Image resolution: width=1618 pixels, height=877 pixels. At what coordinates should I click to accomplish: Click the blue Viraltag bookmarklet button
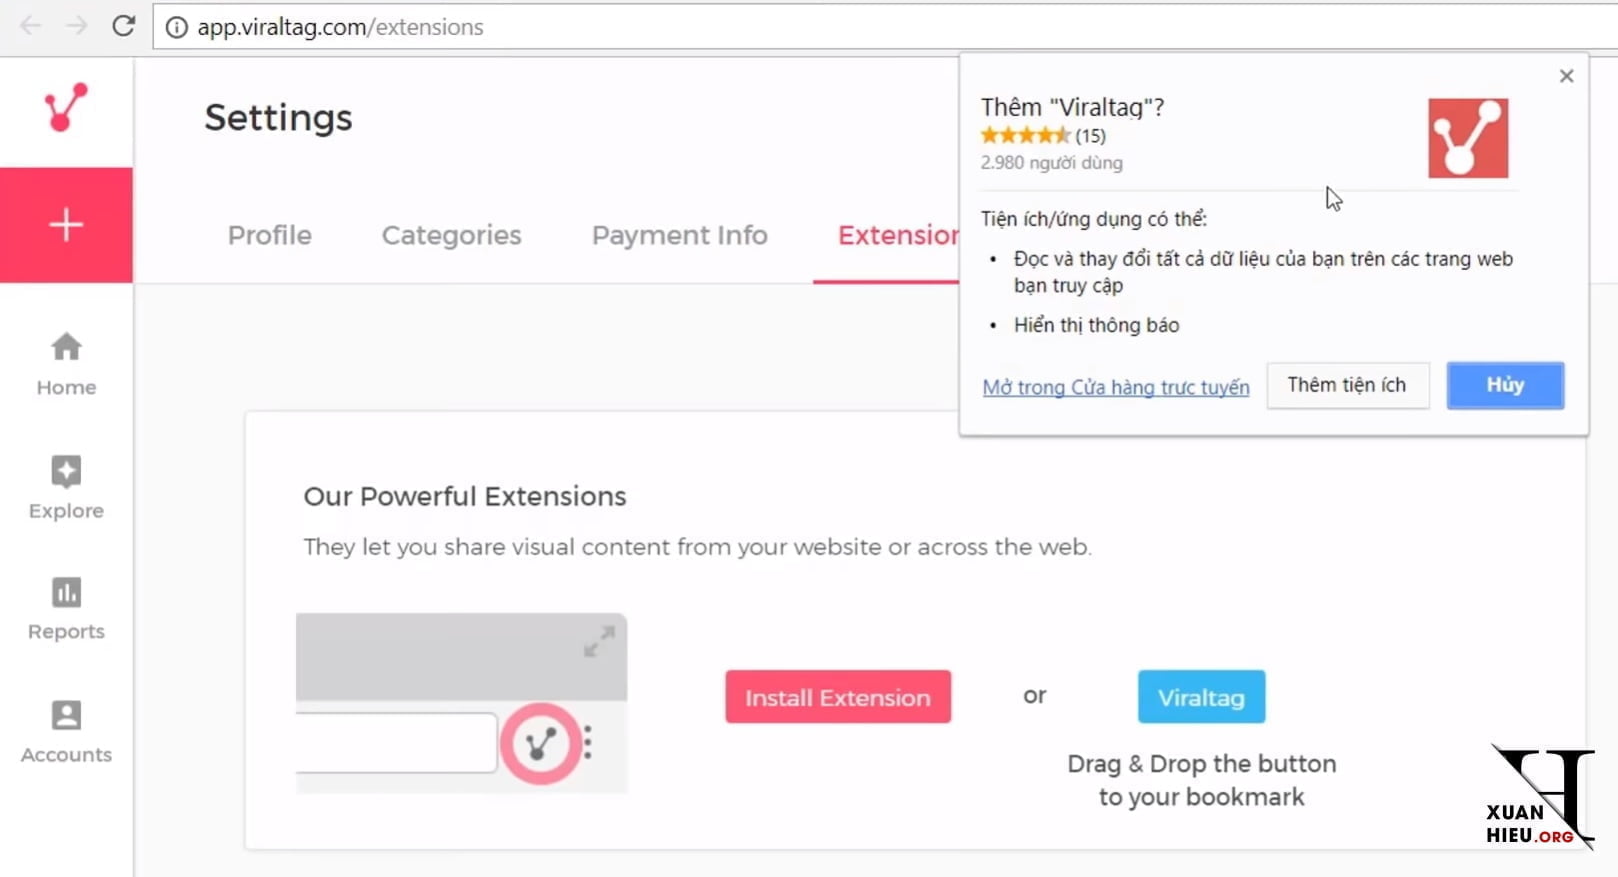tap(1200, 697)
